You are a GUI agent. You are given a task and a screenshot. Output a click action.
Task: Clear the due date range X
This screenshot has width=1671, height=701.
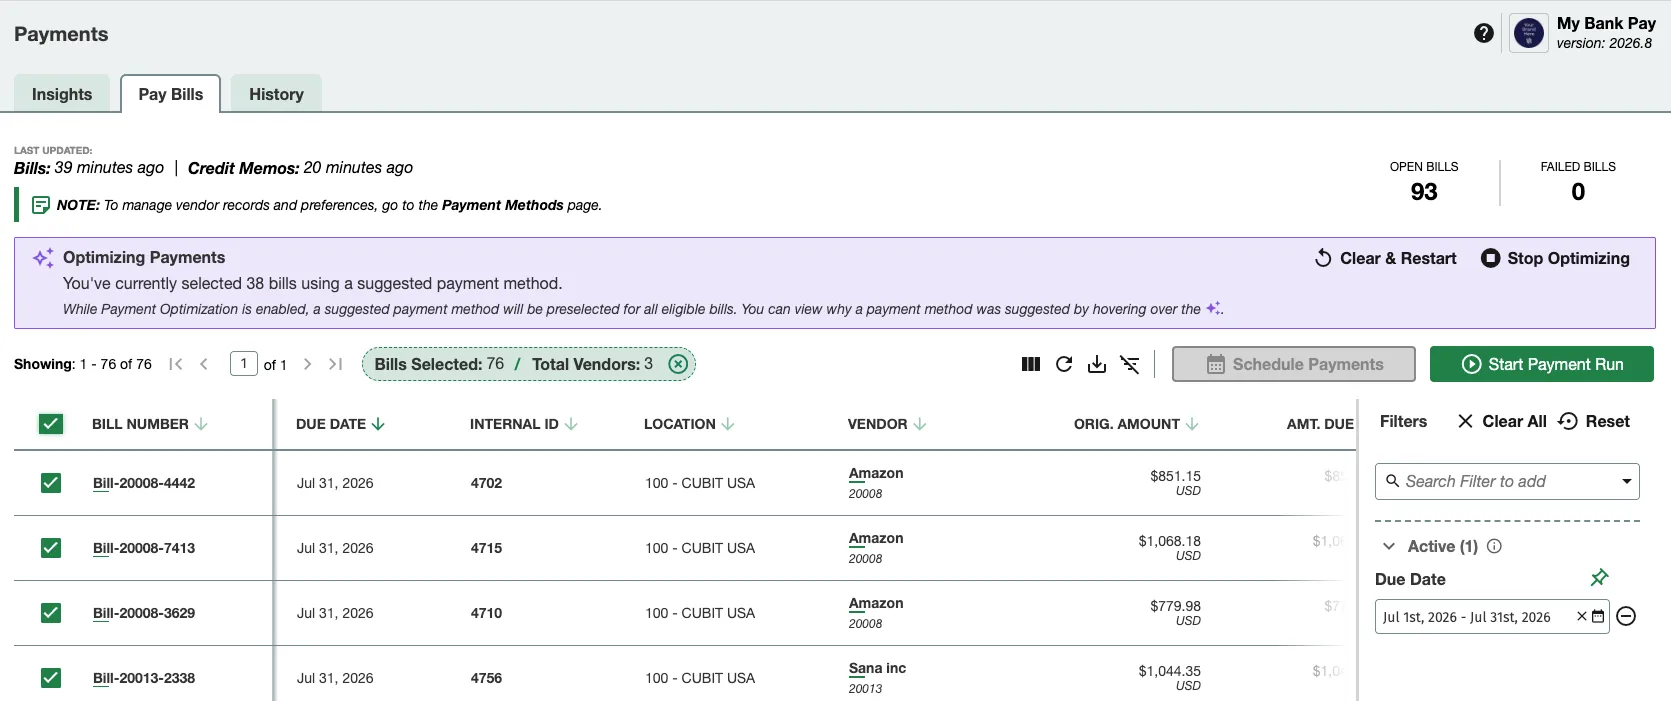(x=1582, y=616)
